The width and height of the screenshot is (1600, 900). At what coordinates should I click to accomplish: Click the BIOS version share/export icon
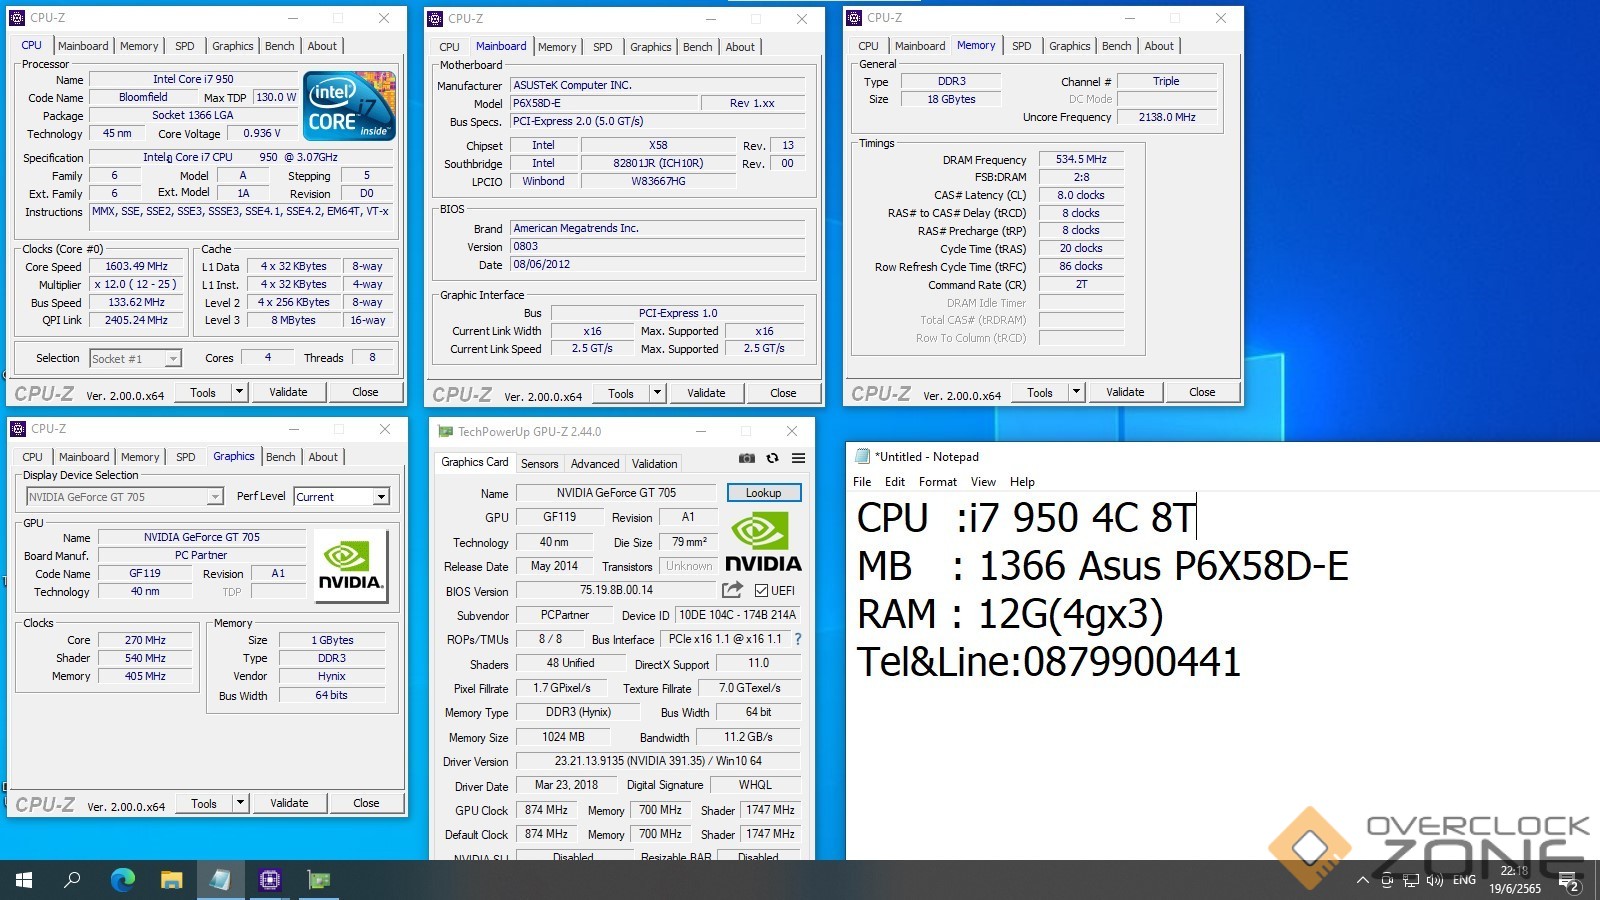(732, 590)
